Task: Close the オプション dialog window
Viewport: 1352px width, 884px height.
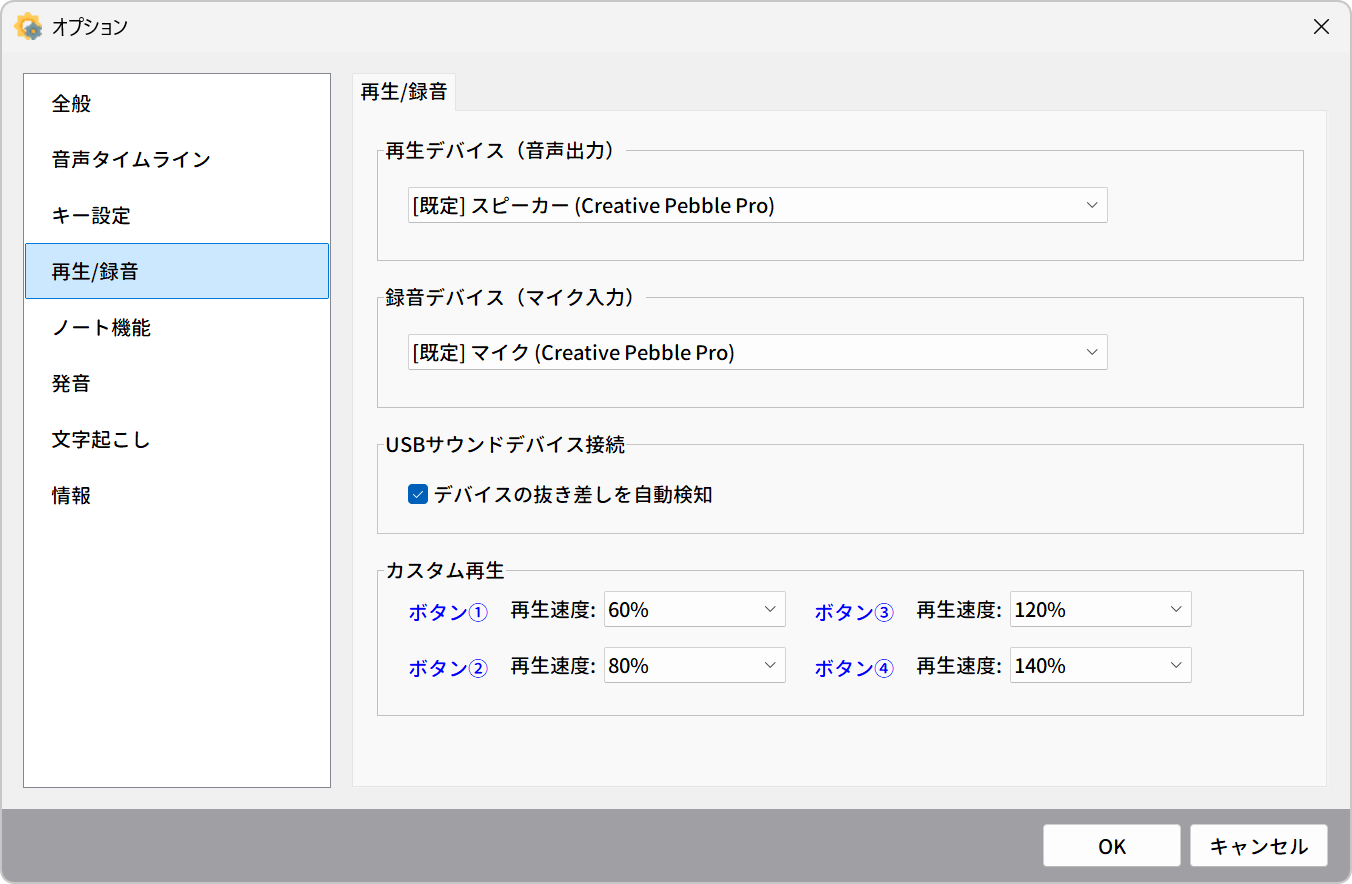Action: pyautogui.click(x=1321, y=27)
